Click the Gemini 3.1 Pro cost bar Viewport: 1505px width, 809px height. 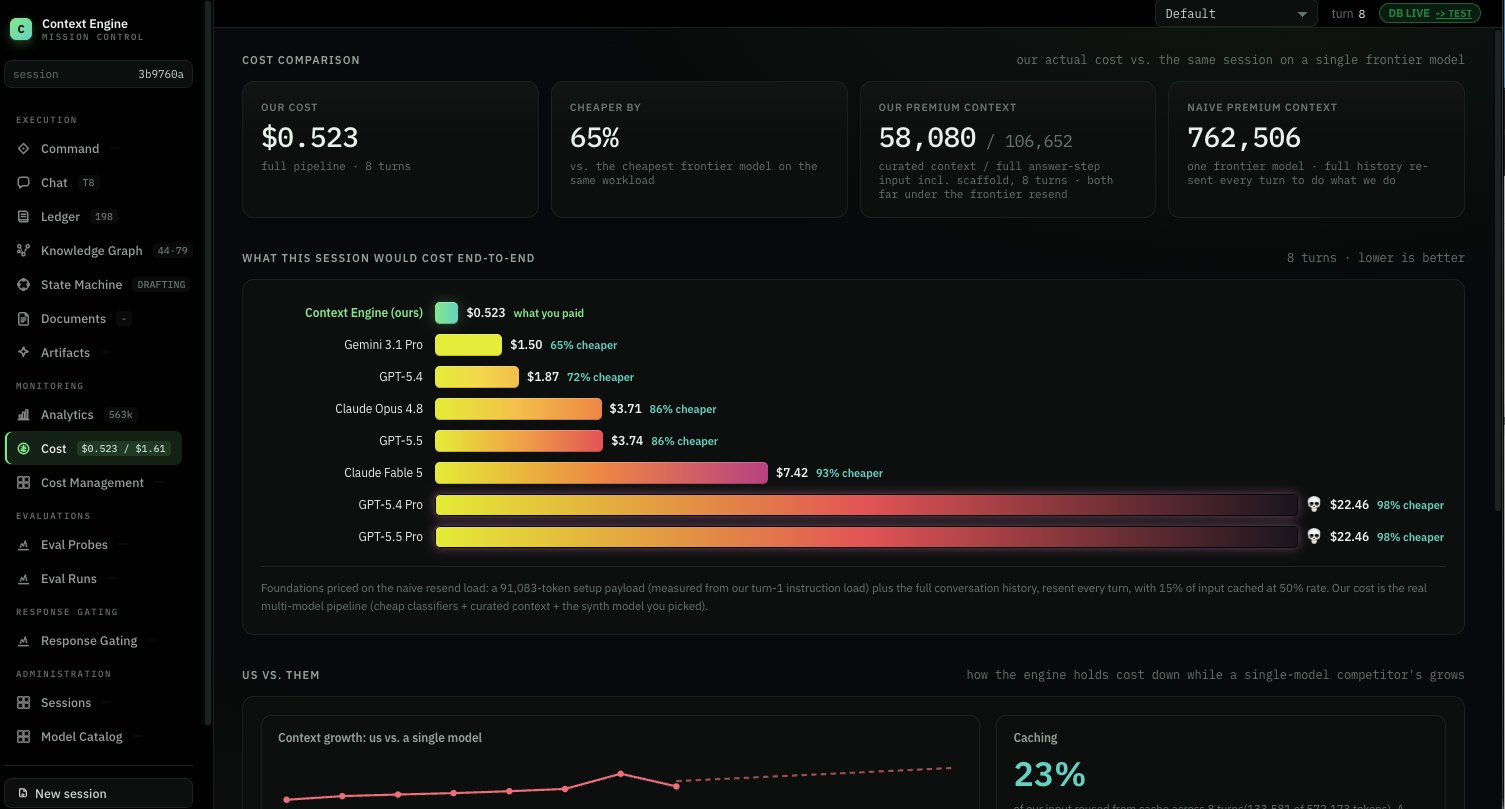(468, 345)
